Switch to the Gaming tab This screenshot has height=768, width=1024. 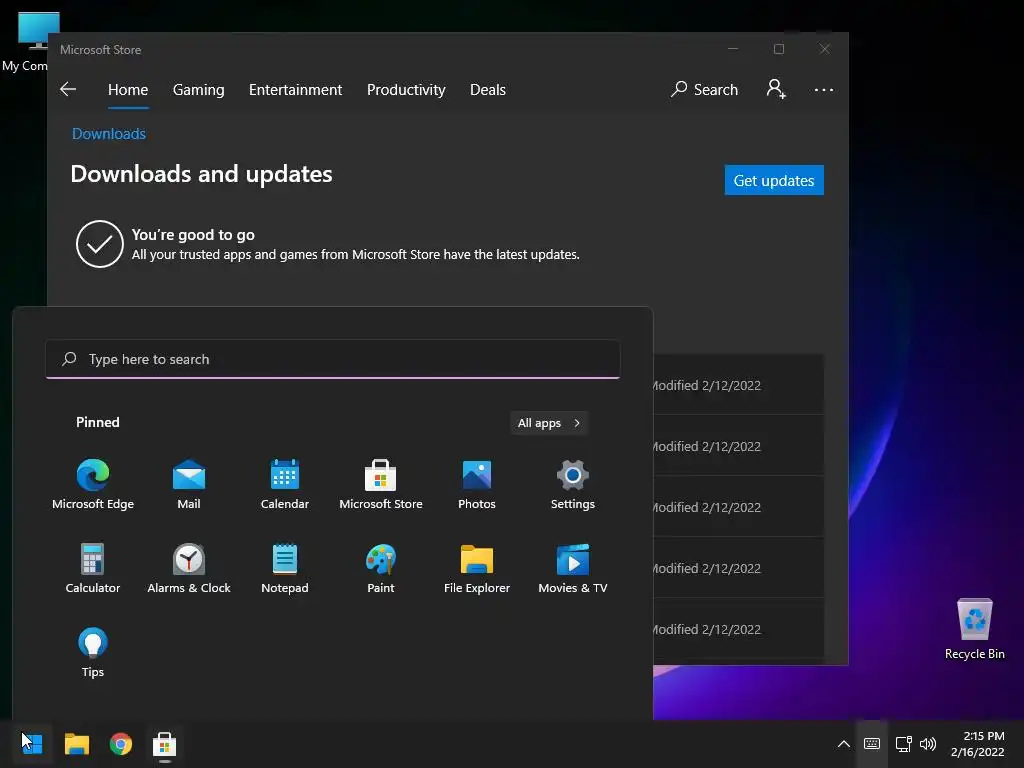pos(199,89)
